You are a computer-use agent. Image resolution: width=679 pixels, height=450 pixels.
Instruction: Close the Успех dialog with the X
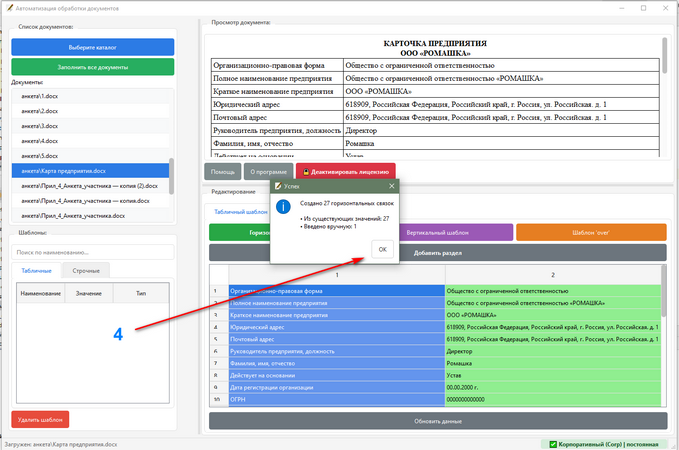tap(391, 186)
